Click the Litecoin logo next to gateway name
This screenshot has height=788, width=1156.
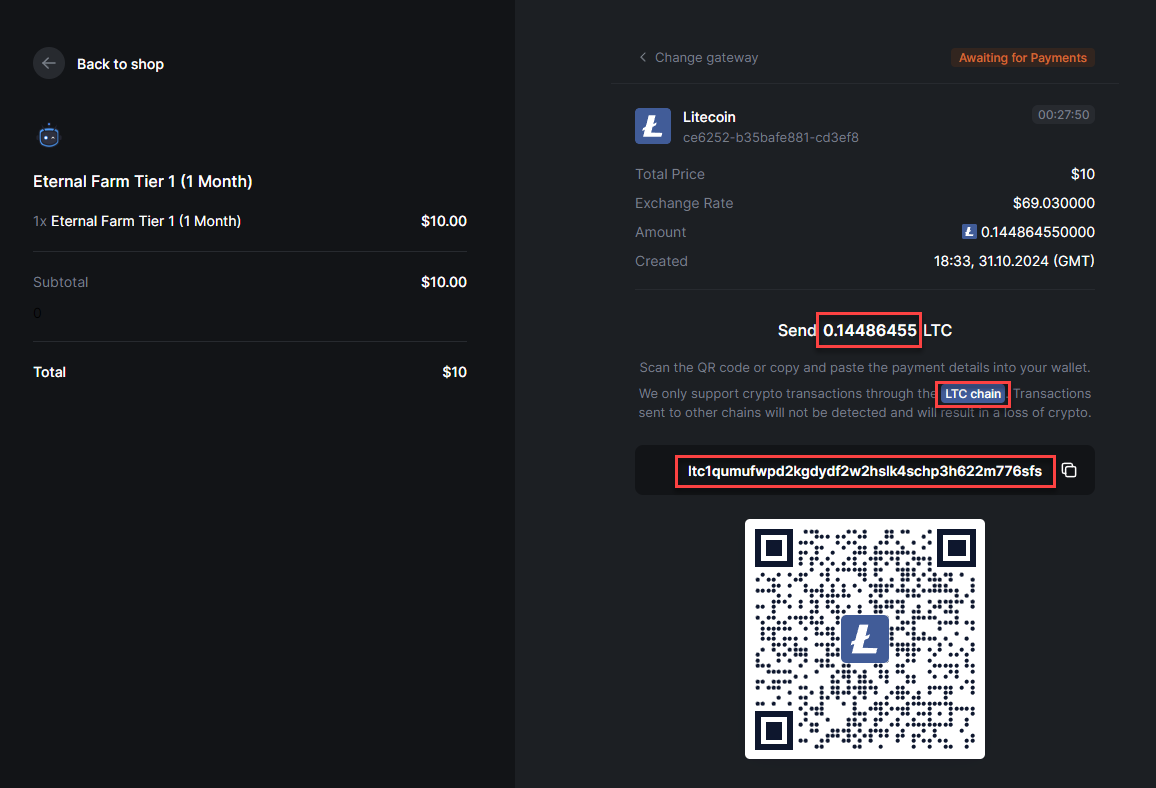coord(652,126)
